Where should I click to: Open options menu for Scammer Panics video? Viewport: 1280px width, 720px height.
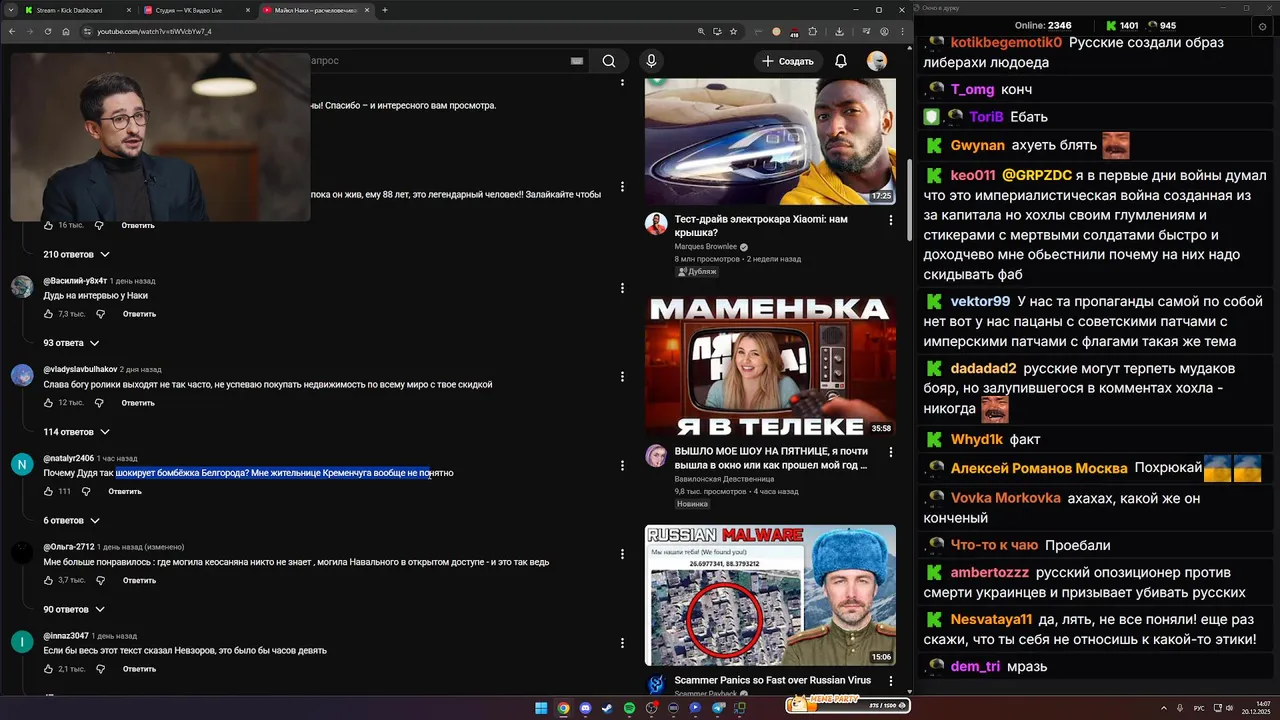click(891, 682)
